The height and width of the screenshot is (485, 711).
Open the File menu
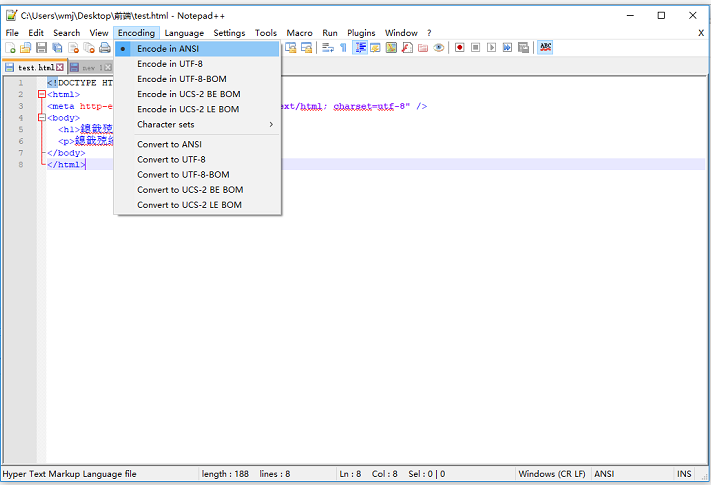pyautogui.click(x=12, y=33)
